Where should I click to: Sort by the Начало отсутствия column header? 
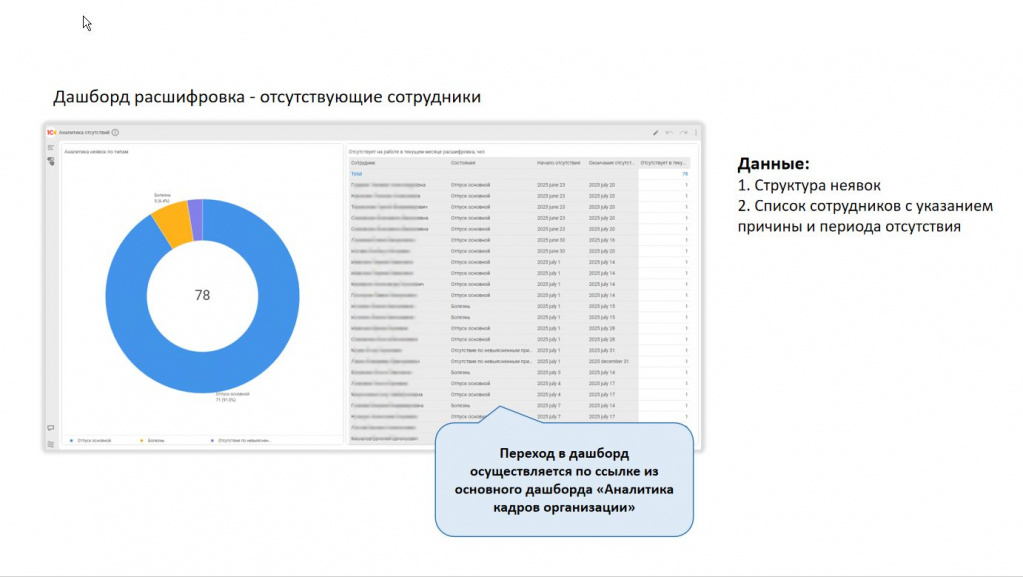(558, 163)
